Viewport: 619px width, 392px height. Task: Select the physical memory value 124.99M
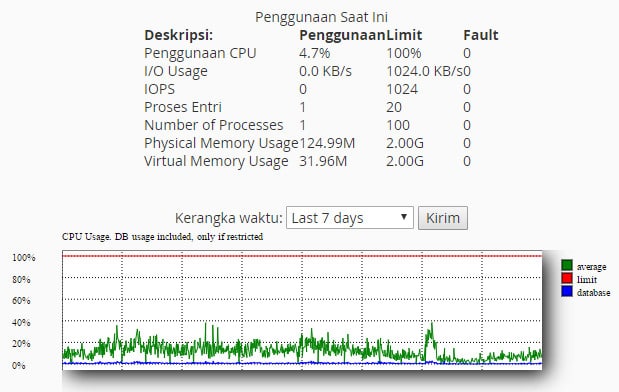327,143
